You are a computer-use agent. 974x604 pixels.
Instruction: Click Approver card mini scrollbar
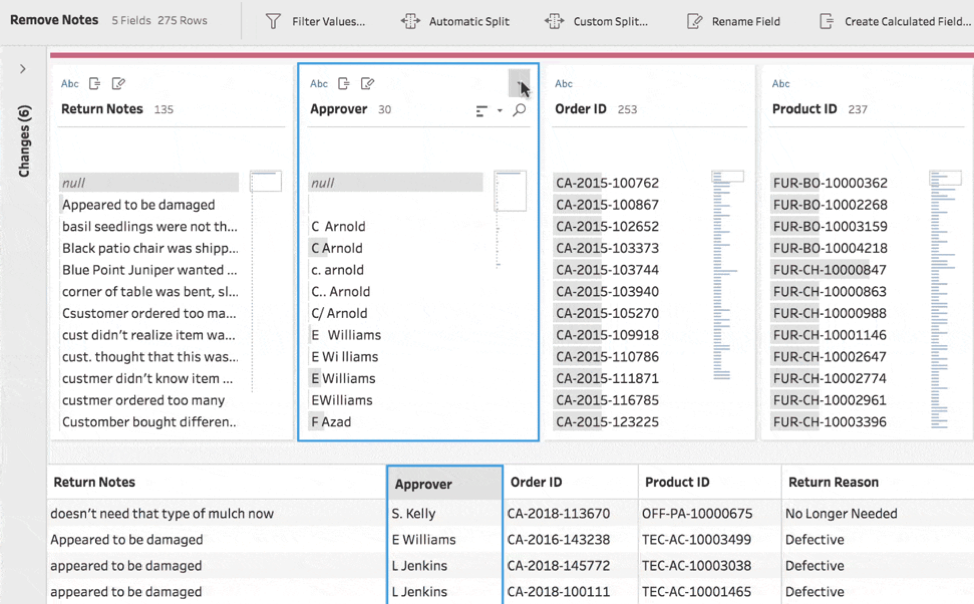point(511,191)
